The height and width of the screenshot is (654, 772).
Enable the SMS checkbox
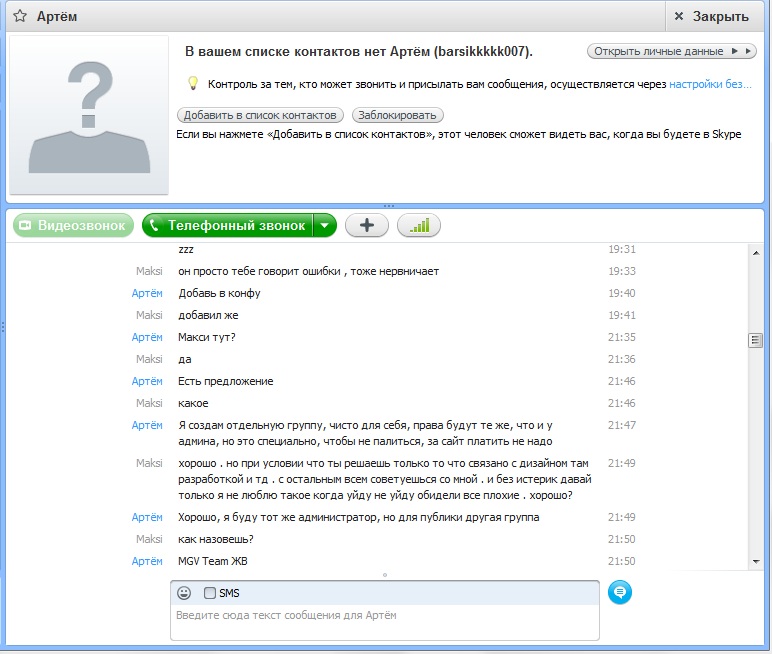pyautogui.click(x=210, y=593)
